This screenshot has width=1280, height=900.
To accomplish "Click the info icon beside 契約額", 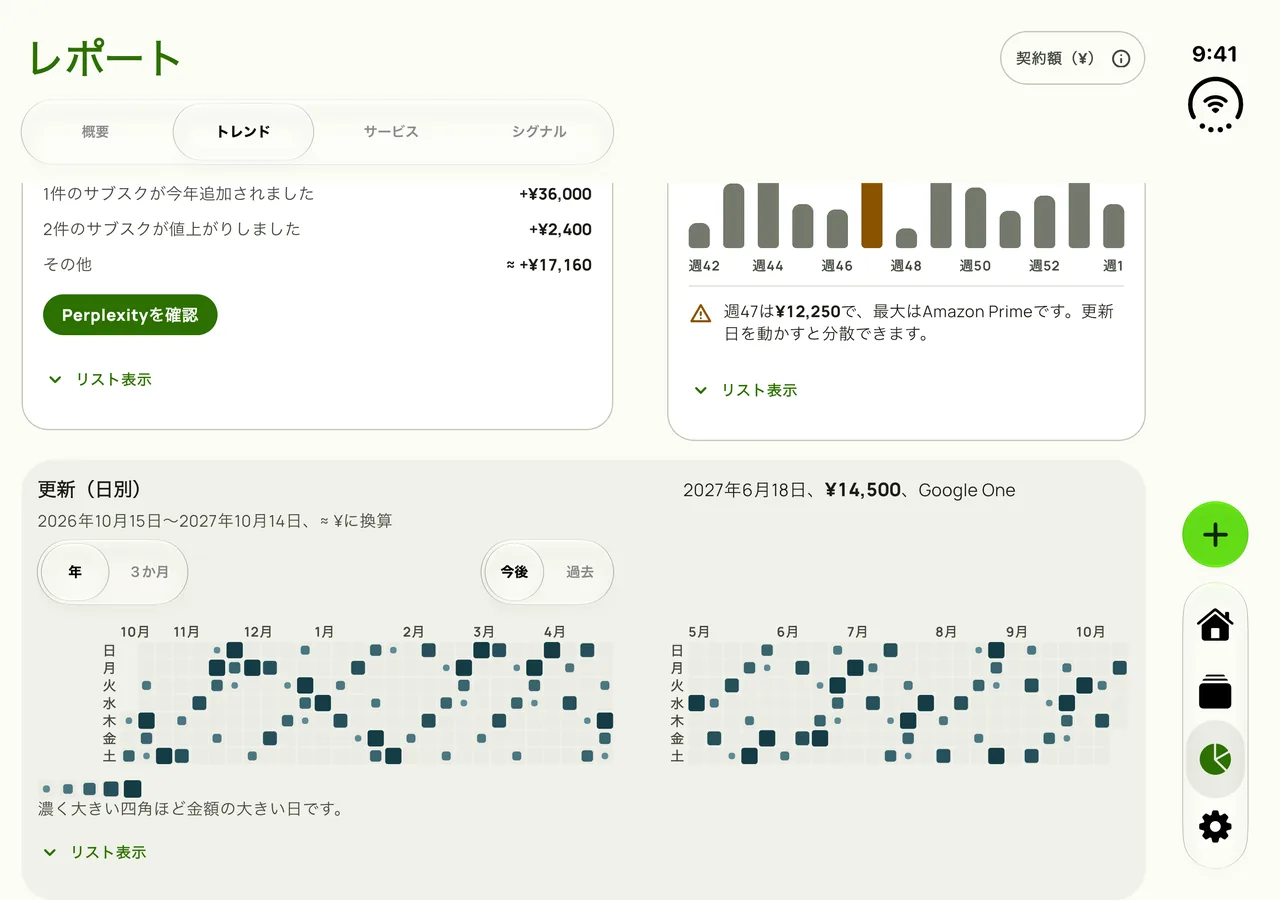I will coord(1121,59).
